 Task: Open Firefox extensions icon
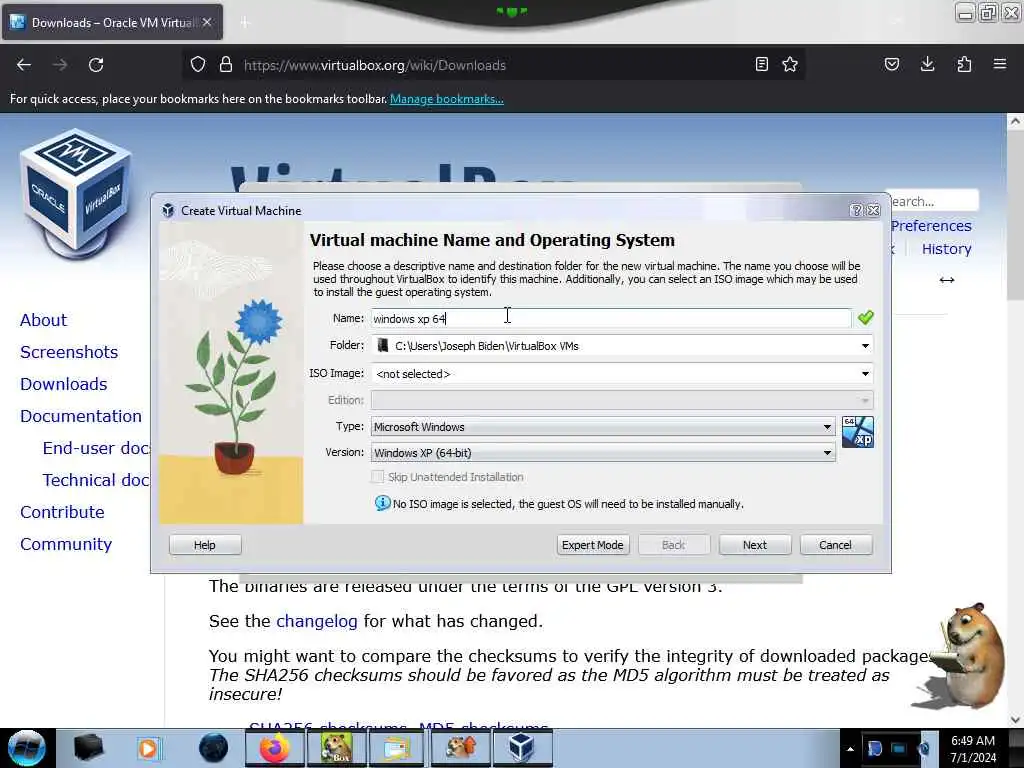coord(964,65)
